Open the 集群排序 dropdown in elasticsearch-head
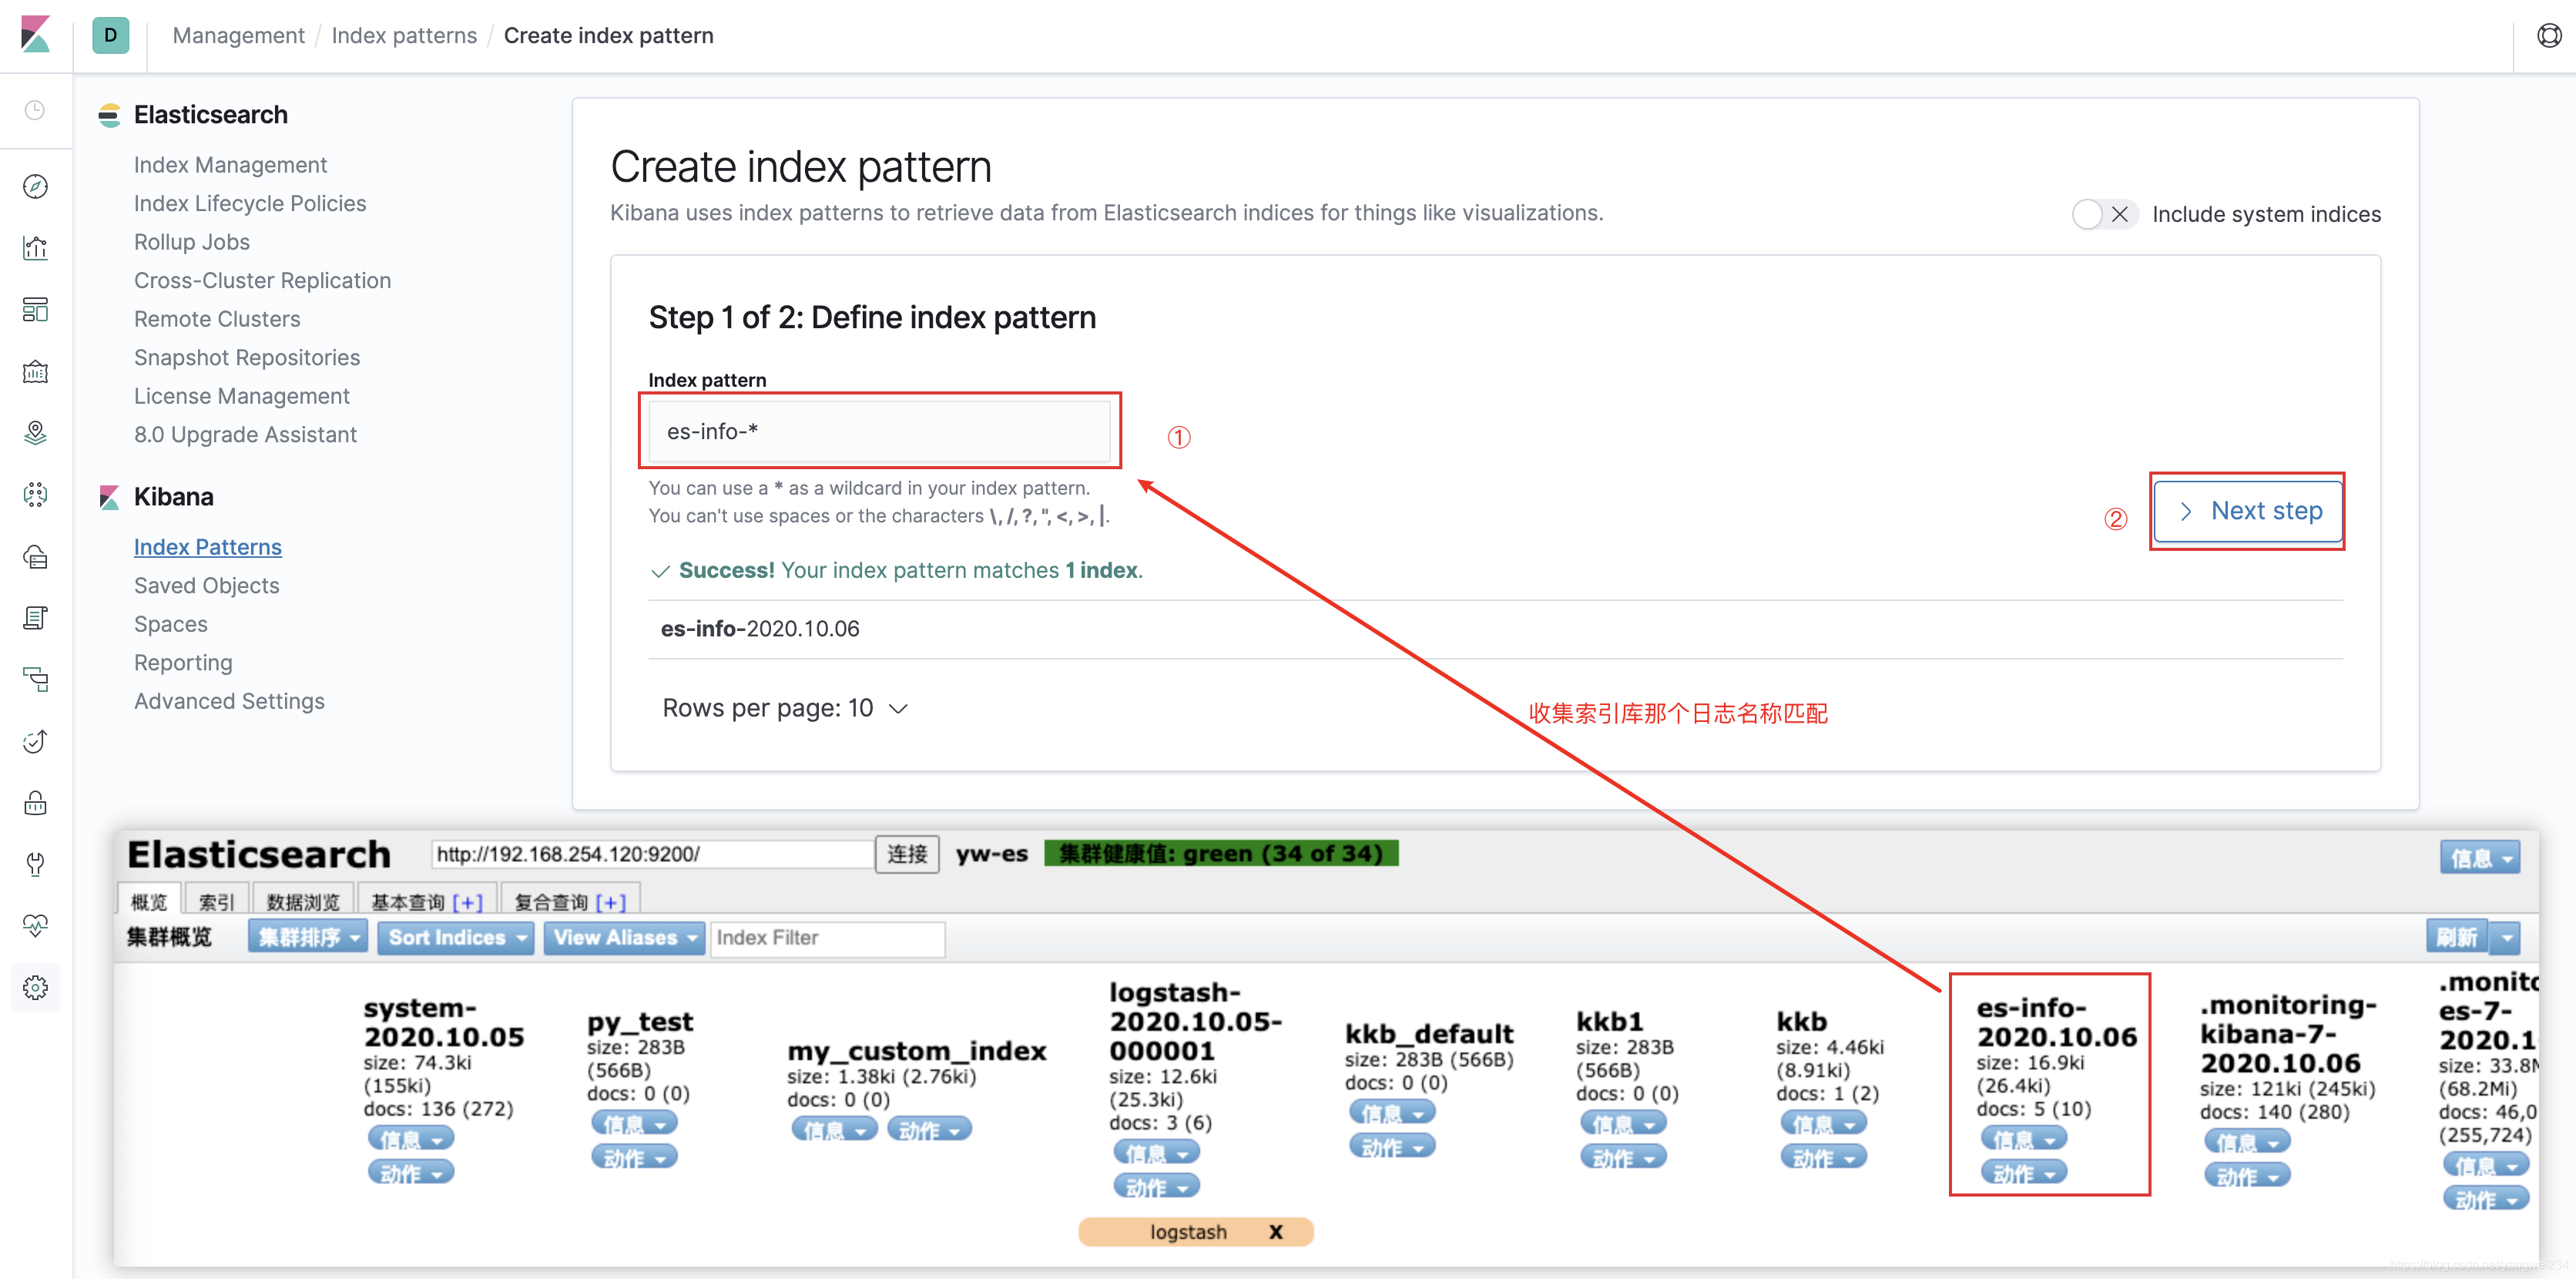This screenshot has width=2576, height=1279. [308, 937]
